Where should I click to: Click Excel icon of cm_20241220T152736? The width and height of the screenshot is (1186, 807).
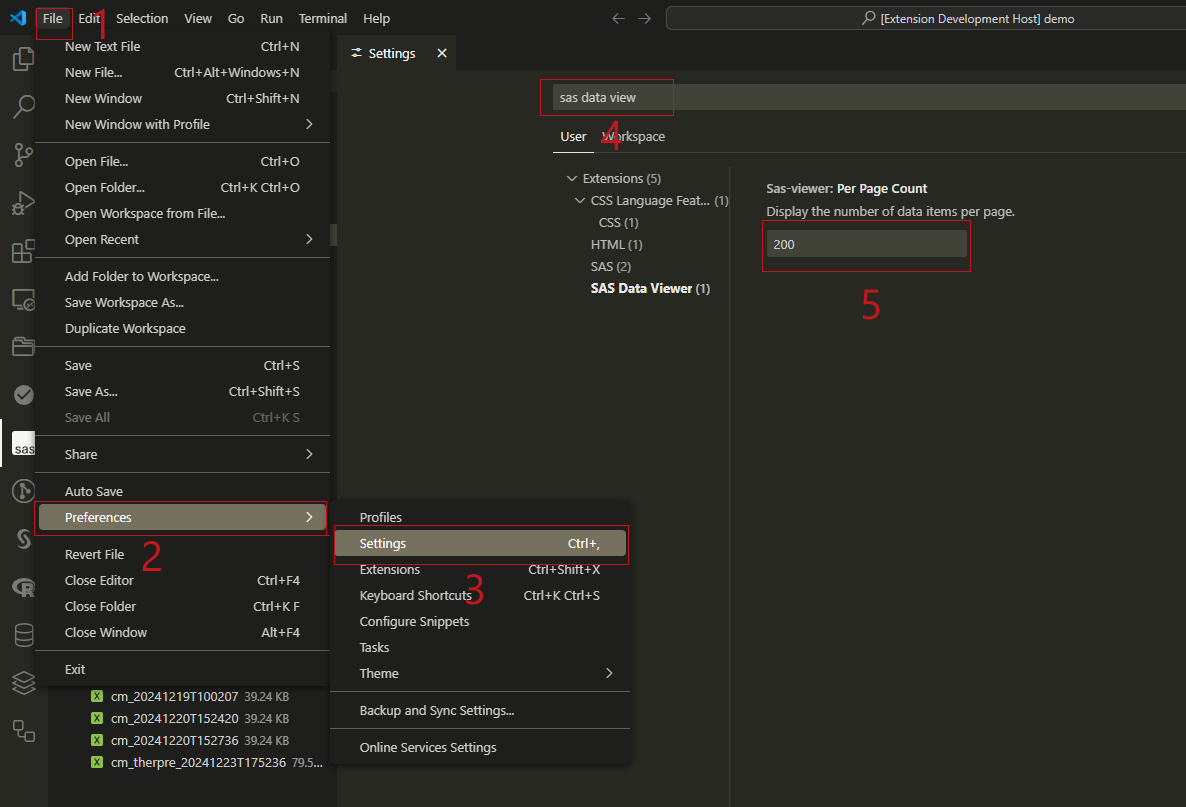point(97,740)
